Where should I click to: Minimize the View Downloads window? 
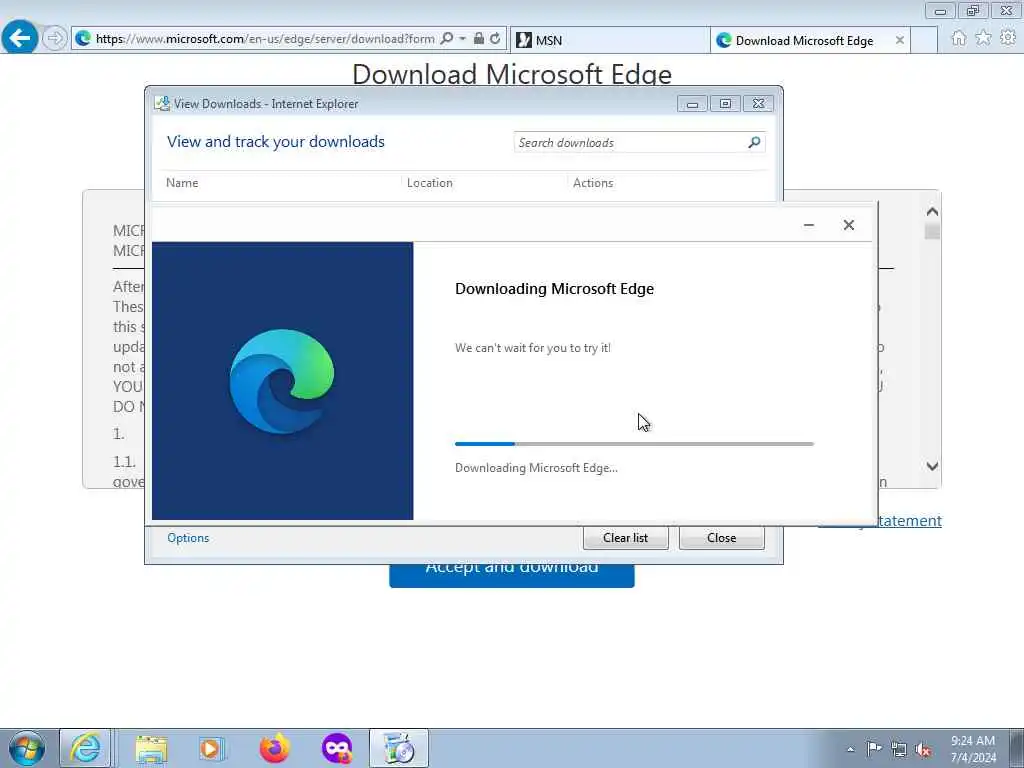(692, 104)
